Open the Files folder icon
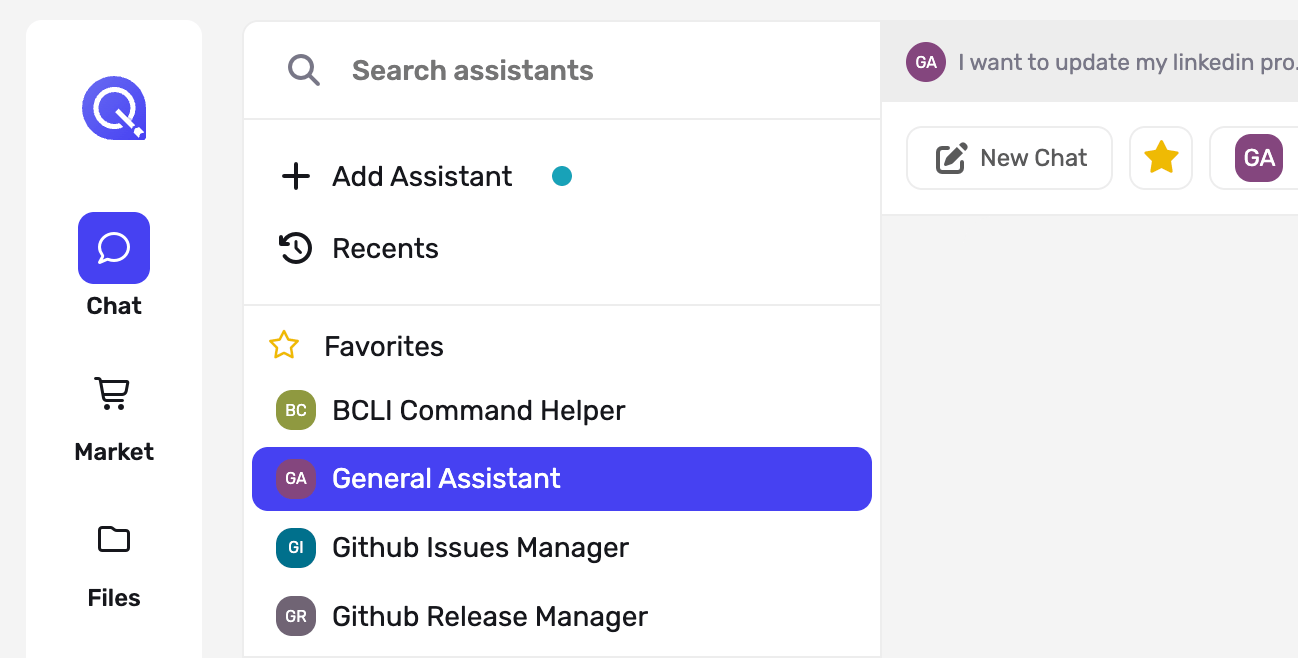Image resolution: width=1298 pixels, height=658 pixels. point(114,540)
